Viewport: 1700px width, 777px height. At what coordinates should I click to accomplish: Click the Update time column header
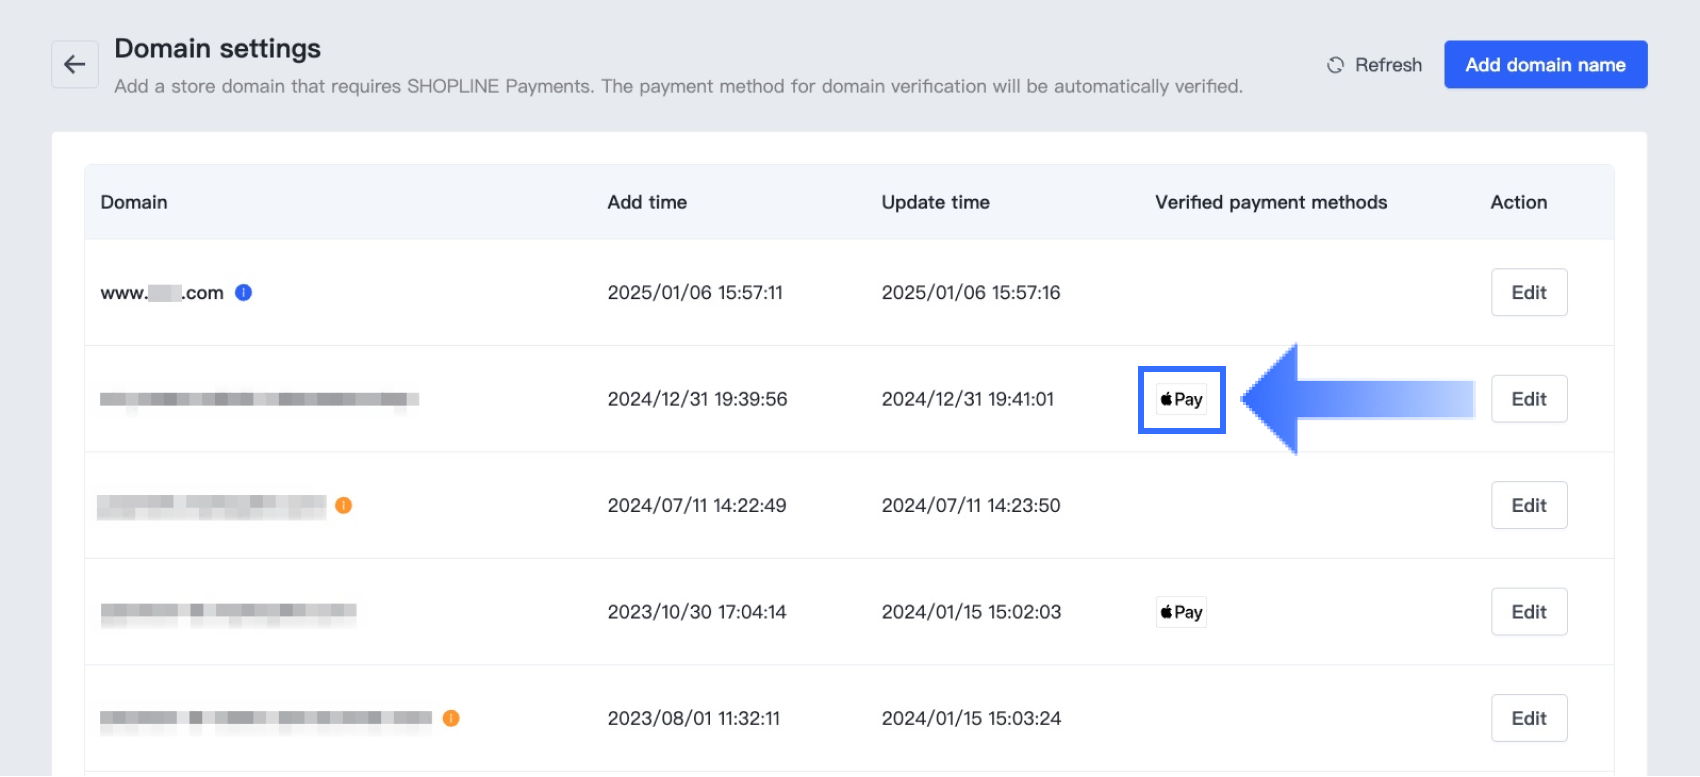pyautogui.click(x=935, y=202)
